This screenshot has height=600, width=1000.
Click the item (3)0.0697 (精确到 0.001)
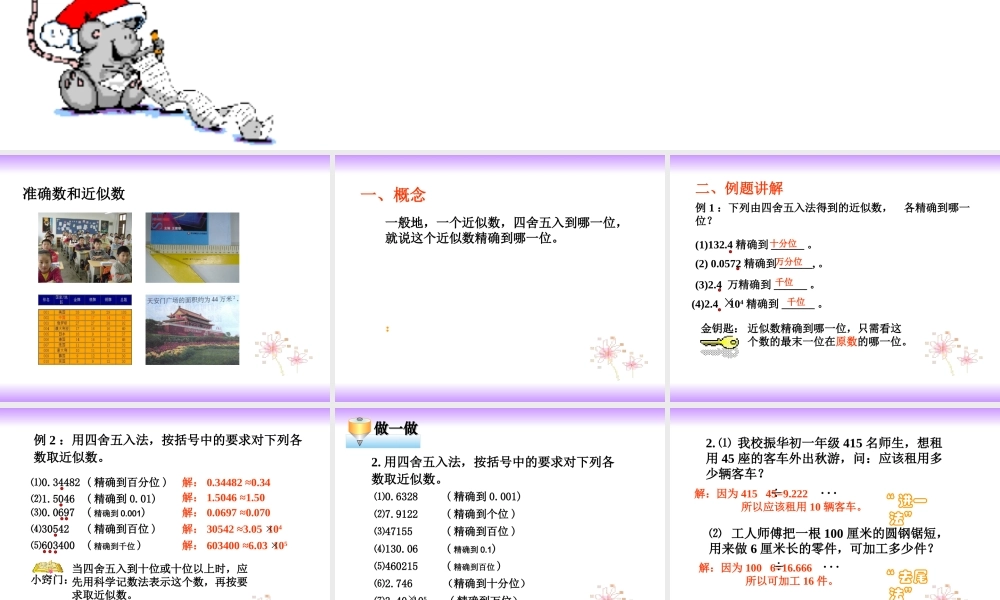click(x=87, y=513)
